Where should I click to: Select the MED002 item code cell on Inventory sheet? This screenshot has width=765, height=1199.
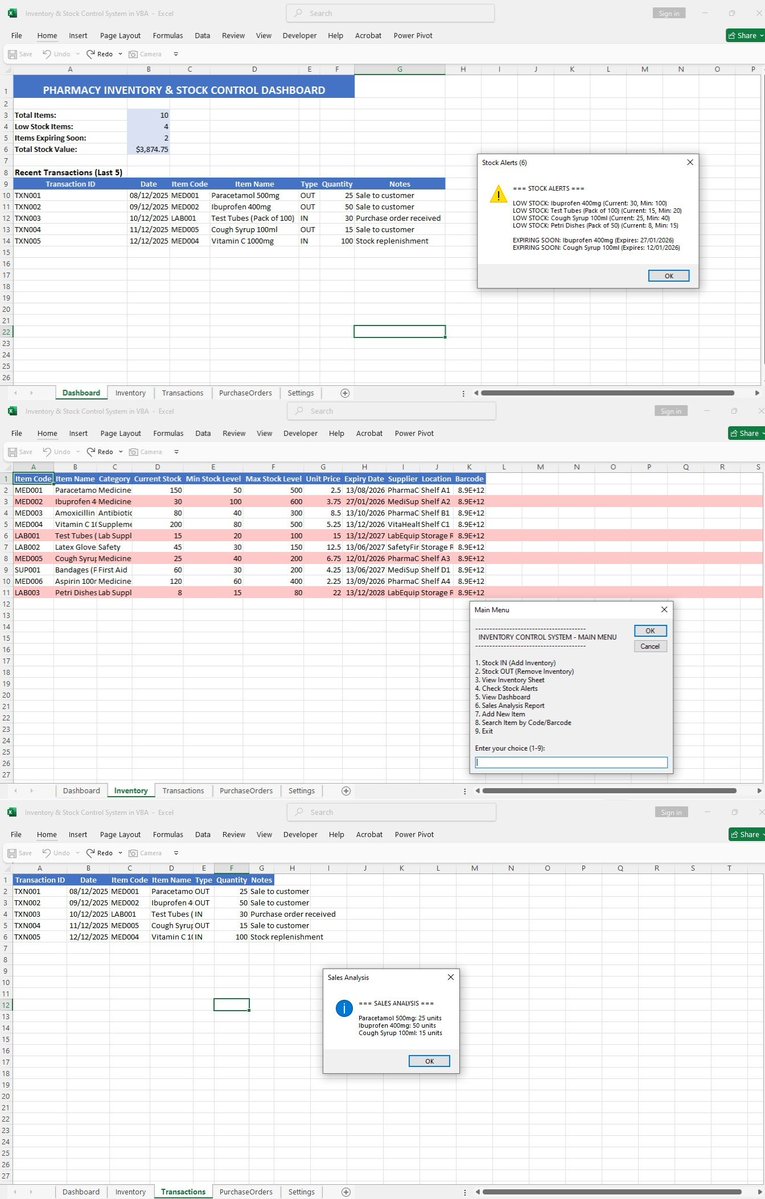click(x=32, y=502)
